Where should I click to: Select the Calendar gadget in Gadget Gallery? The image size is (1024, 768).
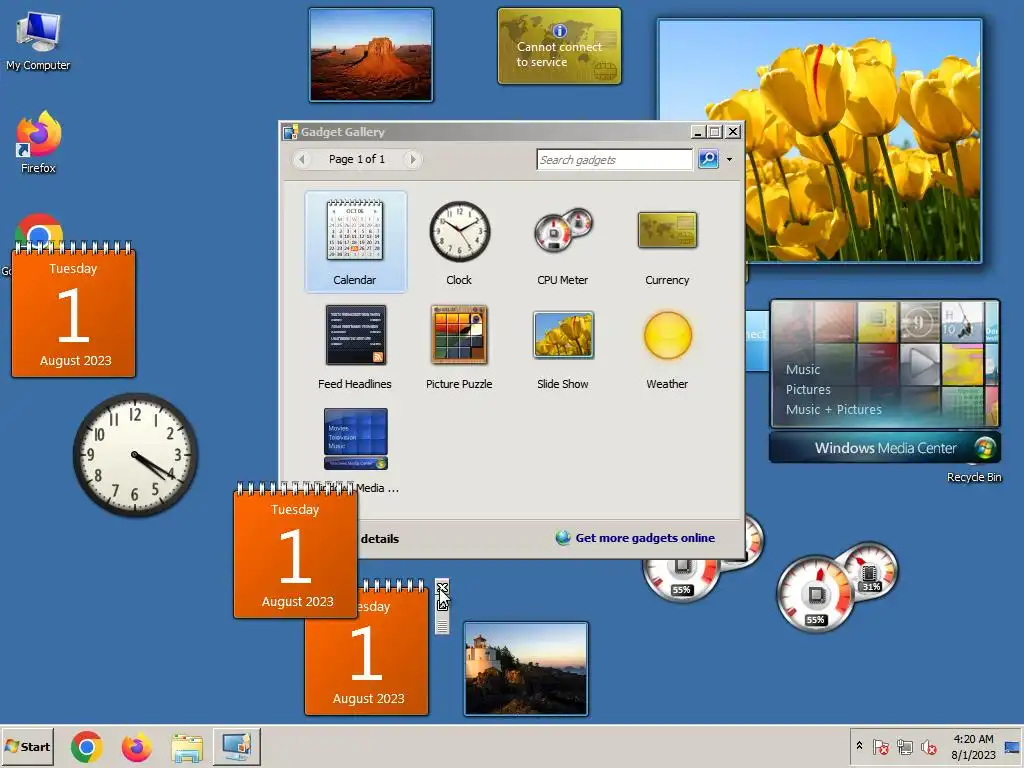click(x=355, y=242)
